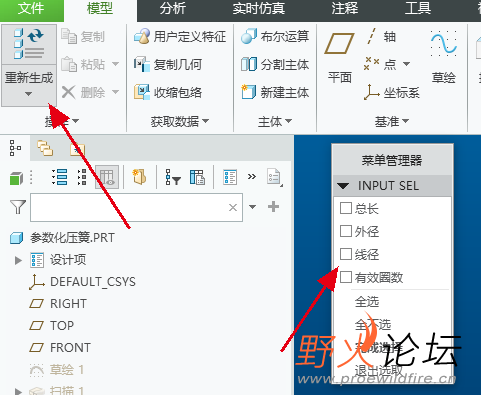Image resolution: width=481 pixels, height=395 pixels.
Task: Open the 粘贴 dropdown arrow
Action: click(115, 64)
